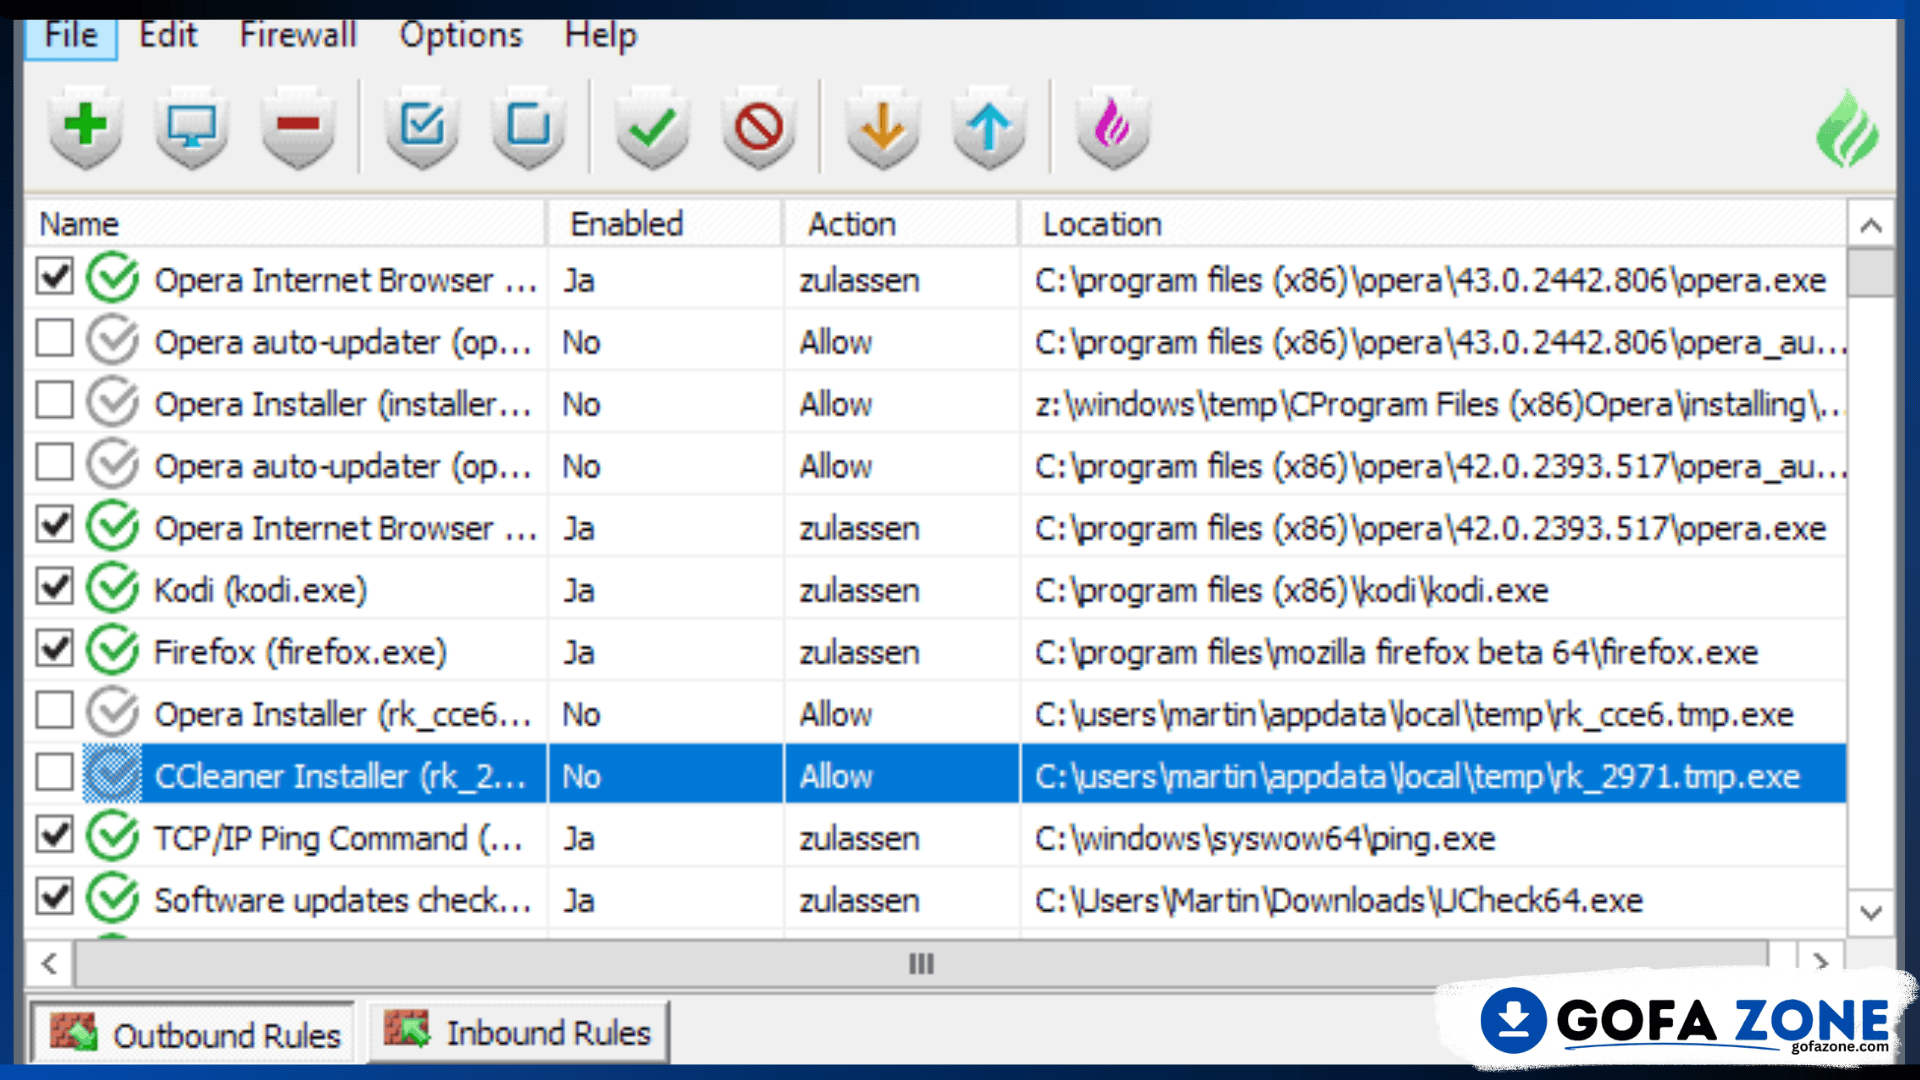This screenshot has width=1920, height=1080.
Task: Check the Opera Installer rk_cce6 checkbox
Action: 54,710
